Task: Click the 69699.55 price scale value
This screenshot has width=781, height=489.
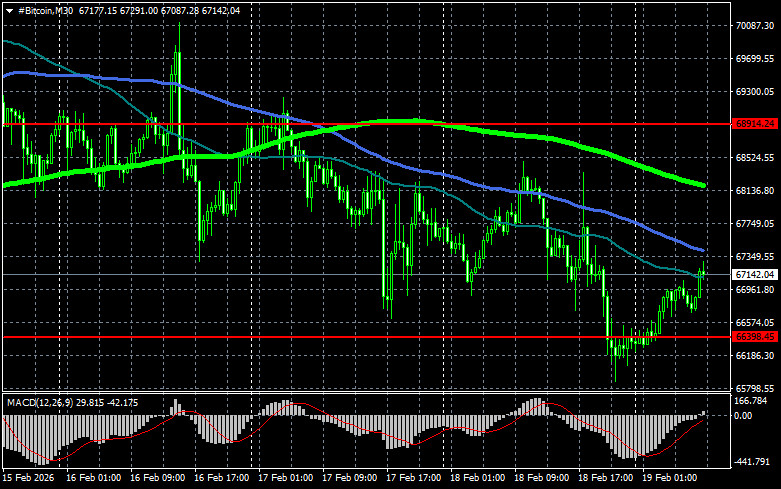Action: 755,59
